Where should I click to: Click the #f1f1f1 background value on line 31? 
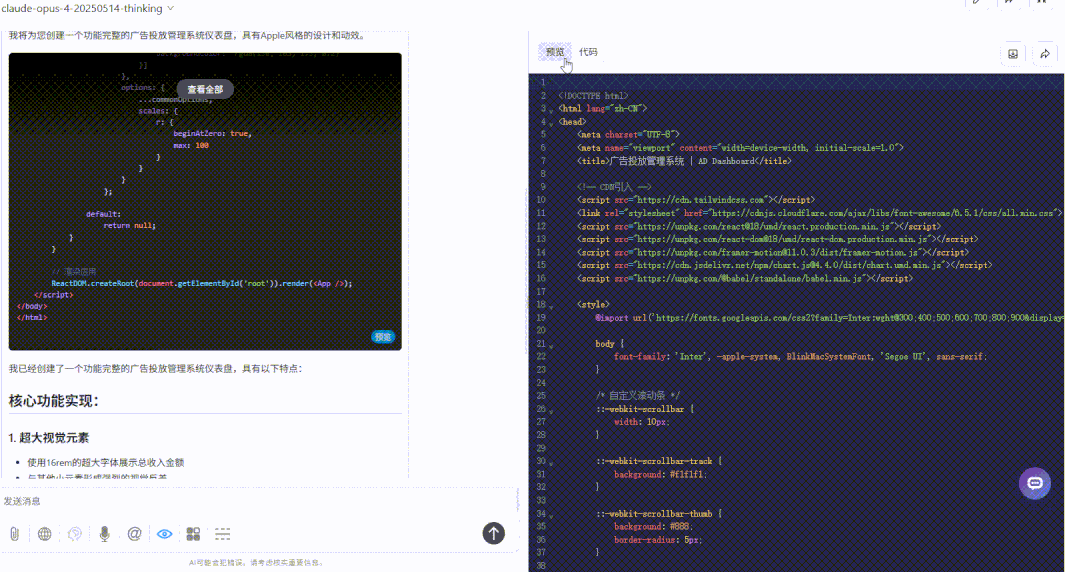tap(689, 474)
